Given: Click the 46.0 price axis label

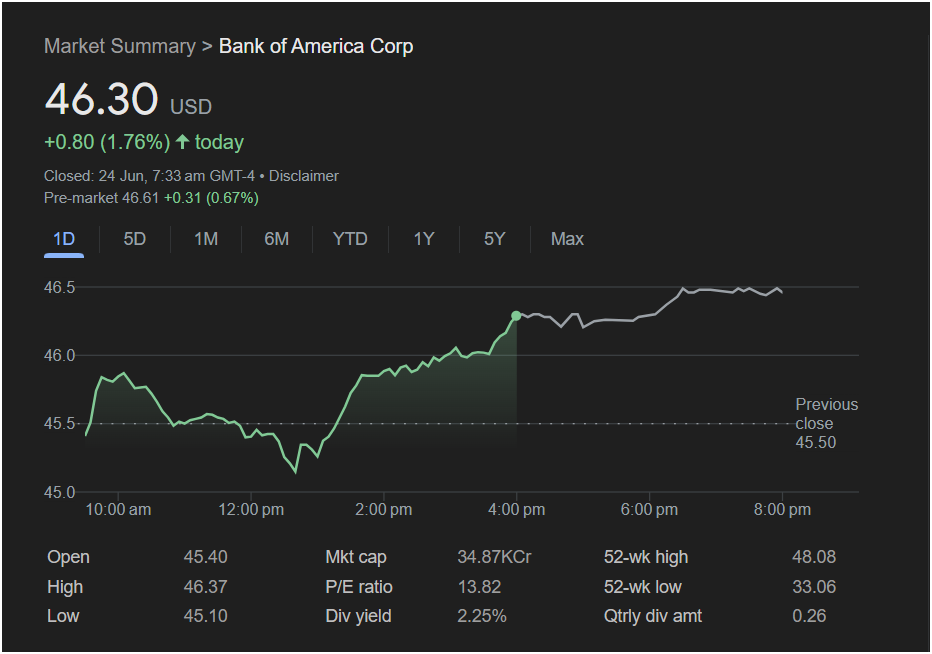Looking at the screenshot, I should coord(59,356).
